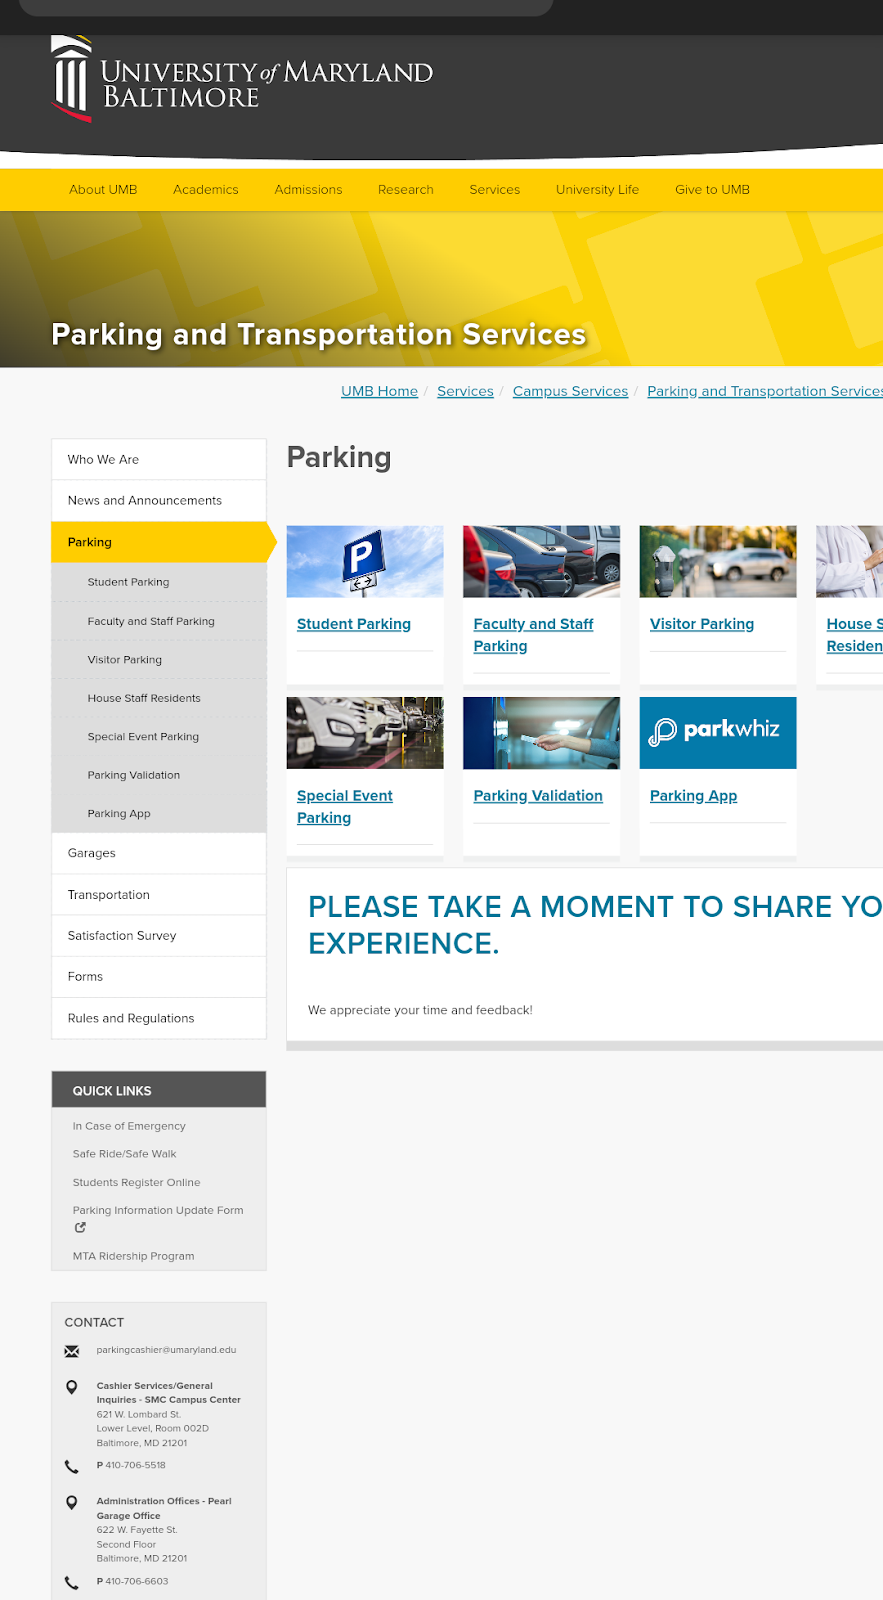Open House Staff Residents sidebar subitem

coord(159,698)
